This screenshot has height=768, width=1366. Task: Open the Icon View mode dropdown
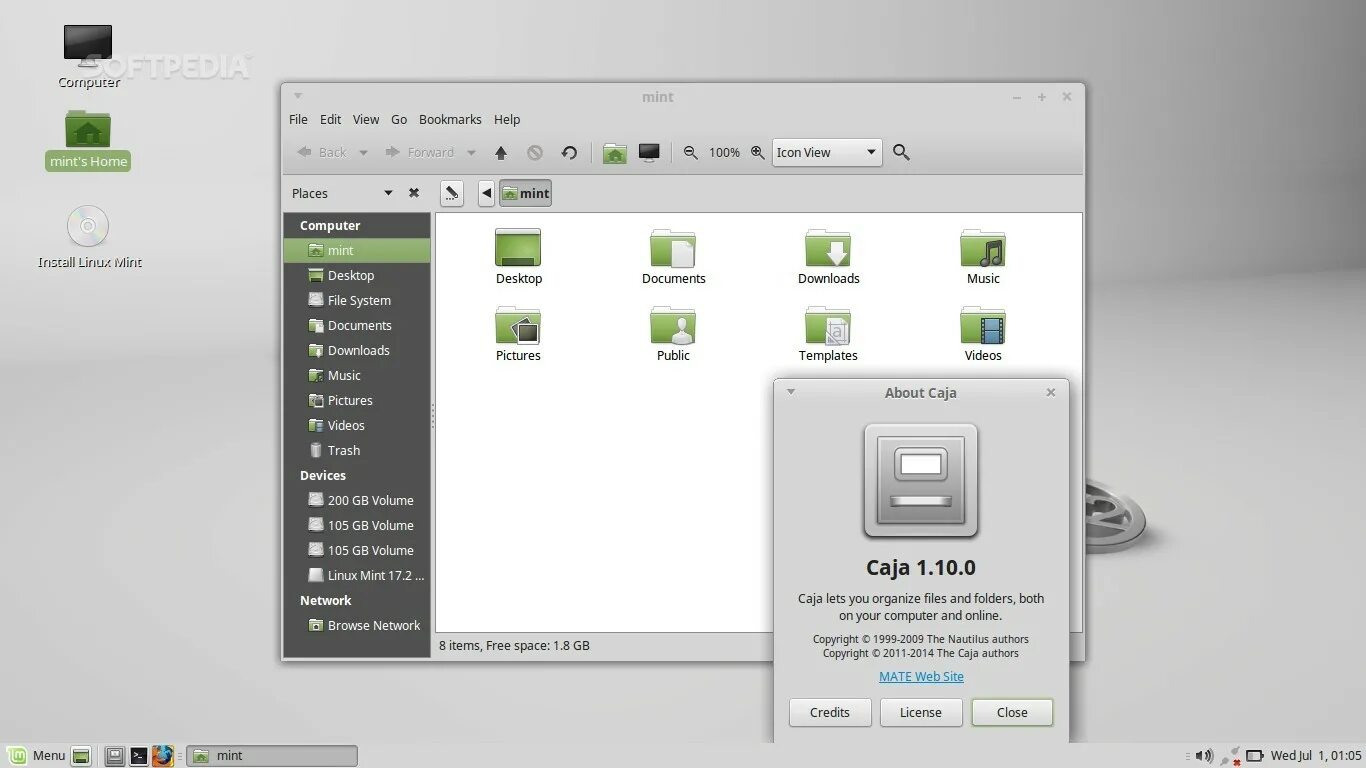point(827,152)
